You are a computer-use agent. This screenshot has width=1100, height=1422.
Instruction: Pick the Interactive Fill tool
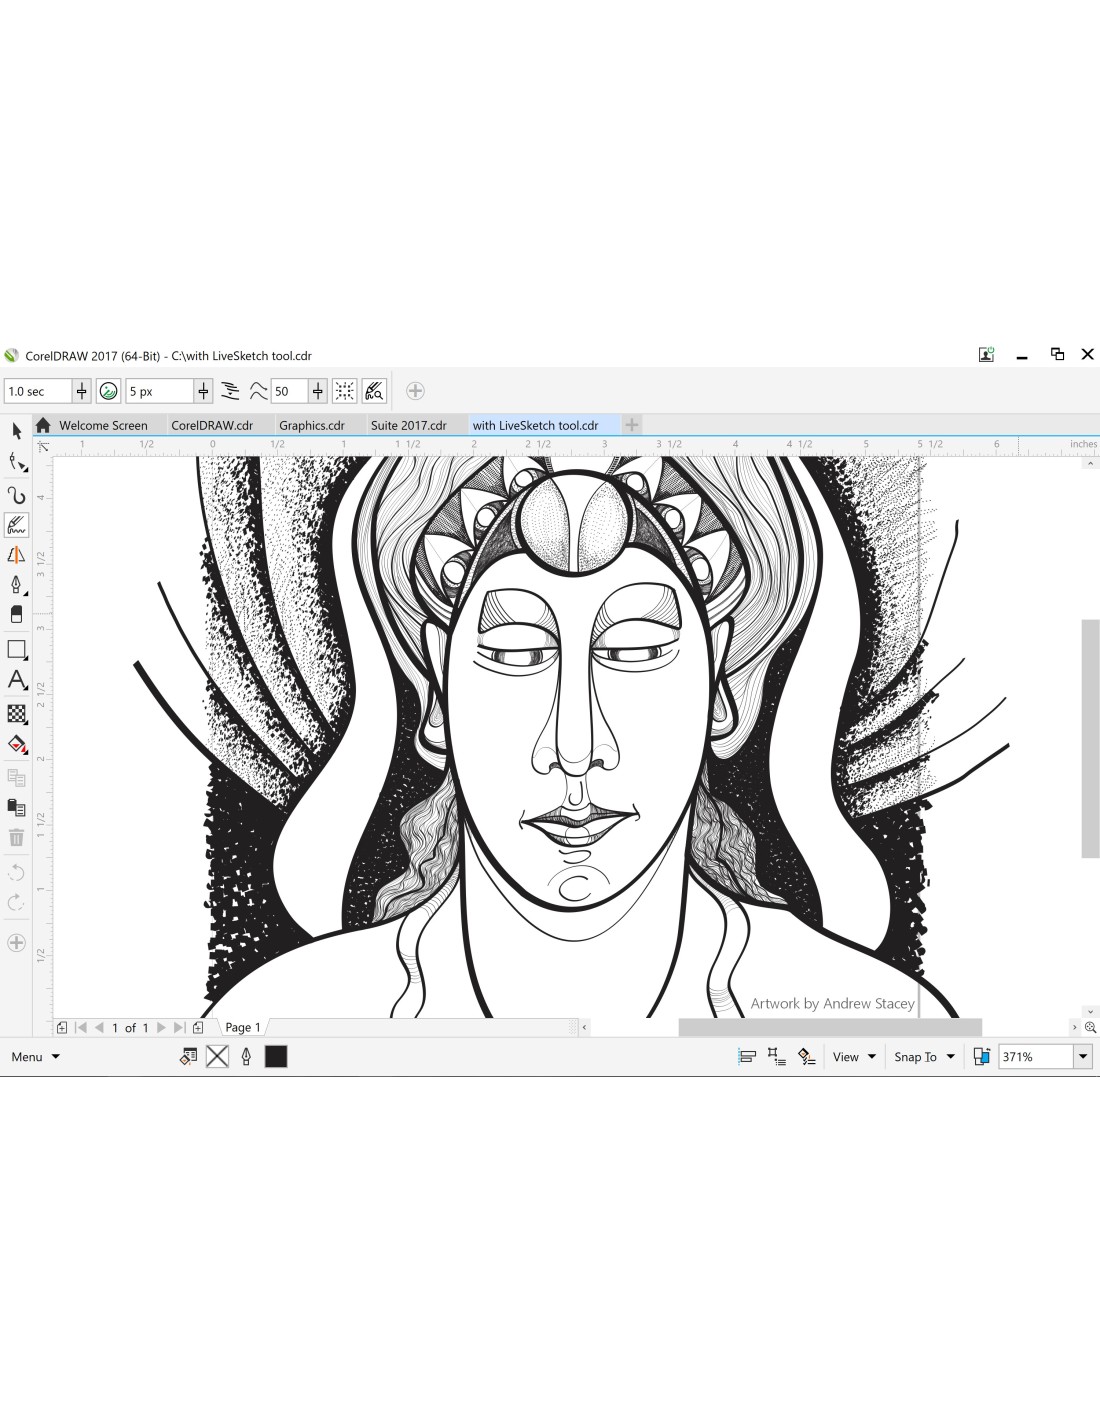click(x=16, y=745)
